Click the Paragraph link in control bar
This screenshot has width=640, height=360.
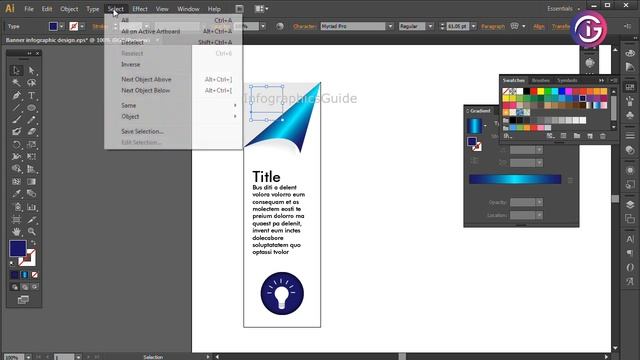click(493, 26)
